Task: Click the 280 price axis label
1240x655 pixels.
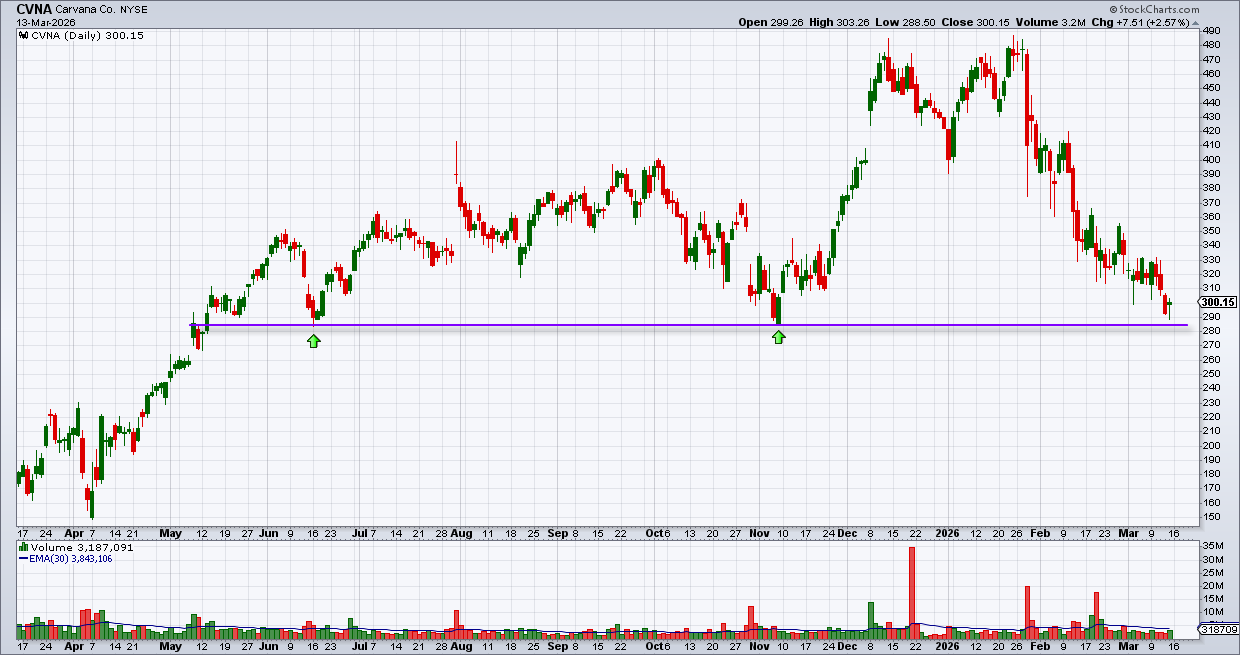Action: 1212,331
